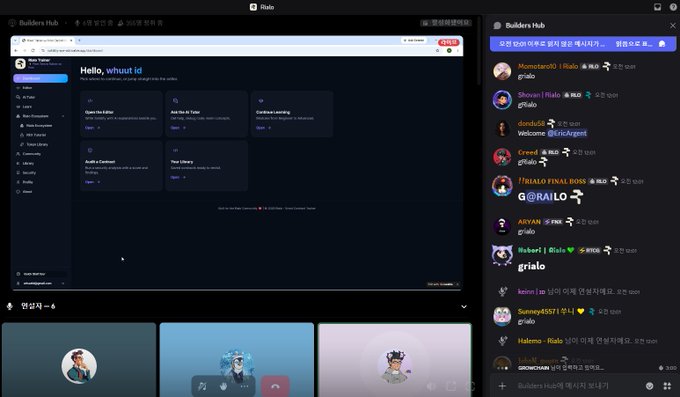Click the chat bubble icon in the panel header
This screenshot has height=397, width=680.
click(497, 26)
